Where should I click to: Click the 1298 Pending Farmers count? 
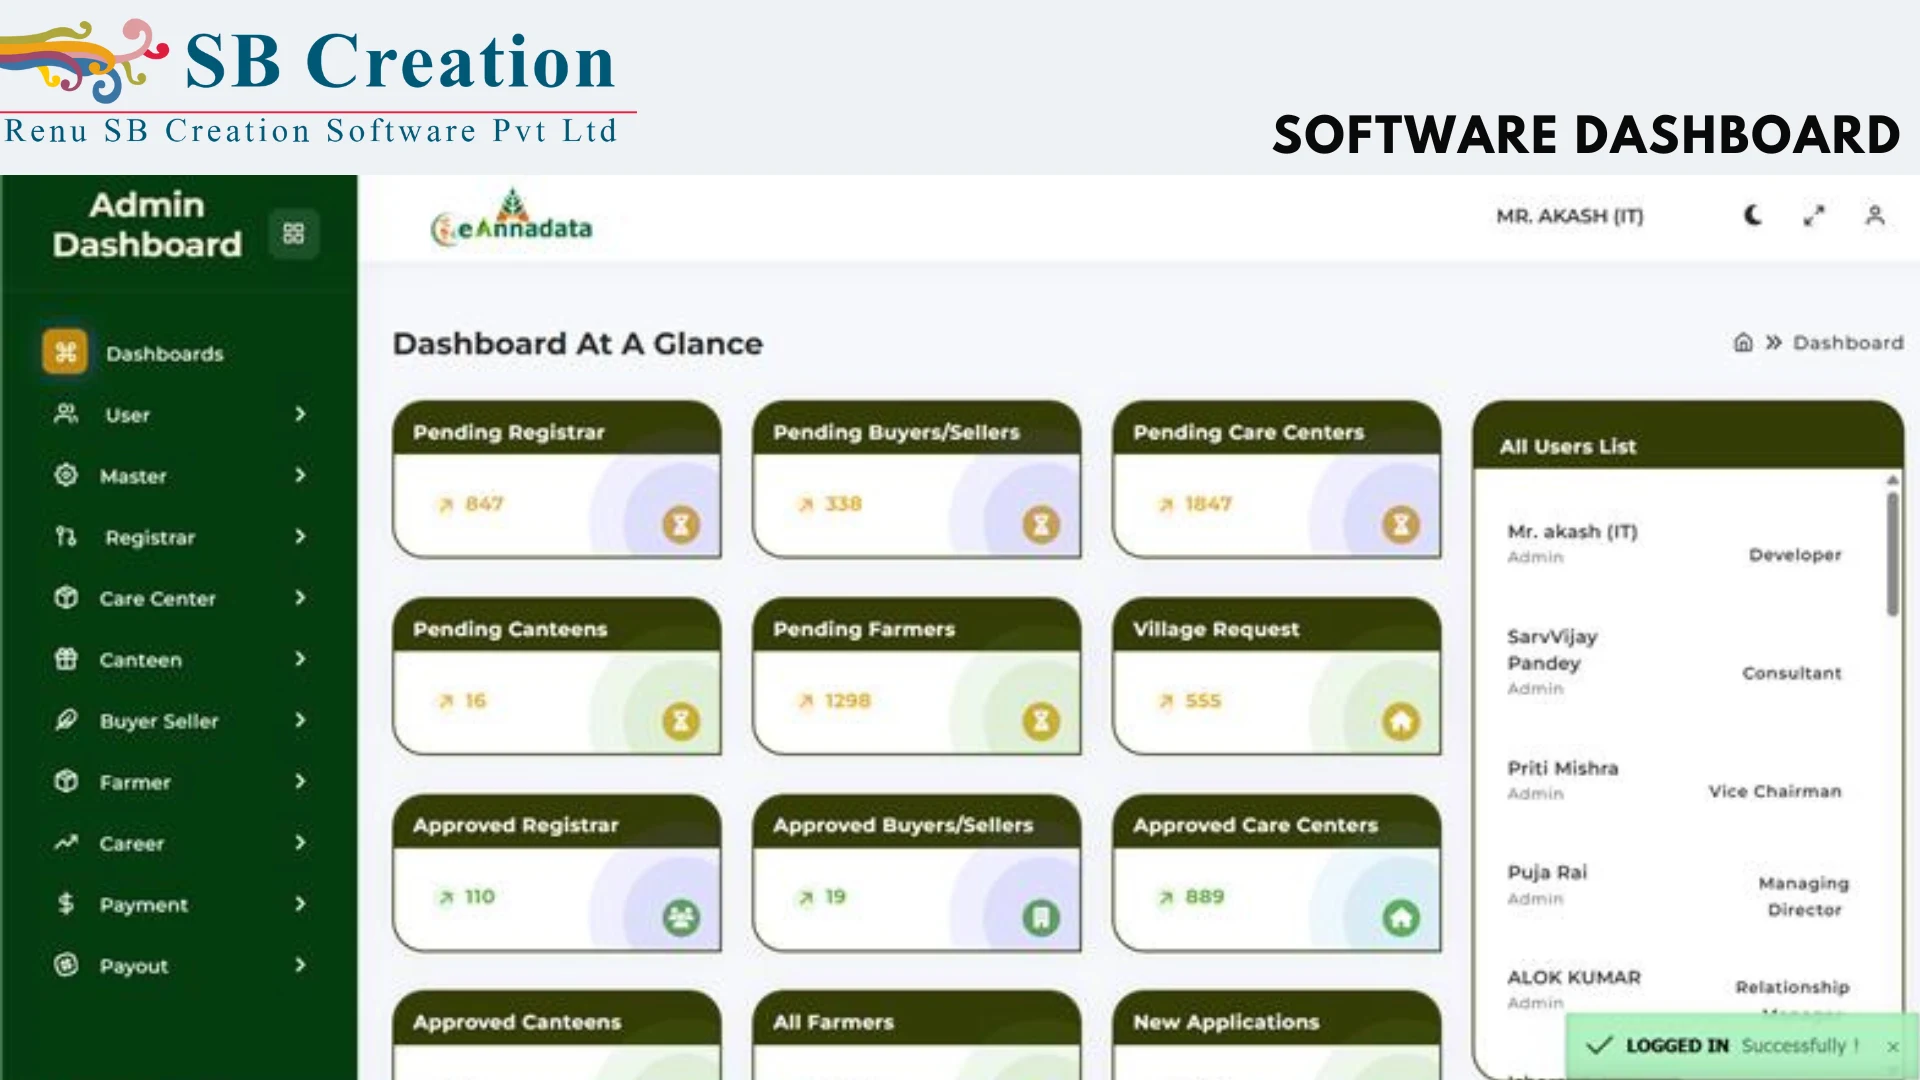tap(848, 701)
